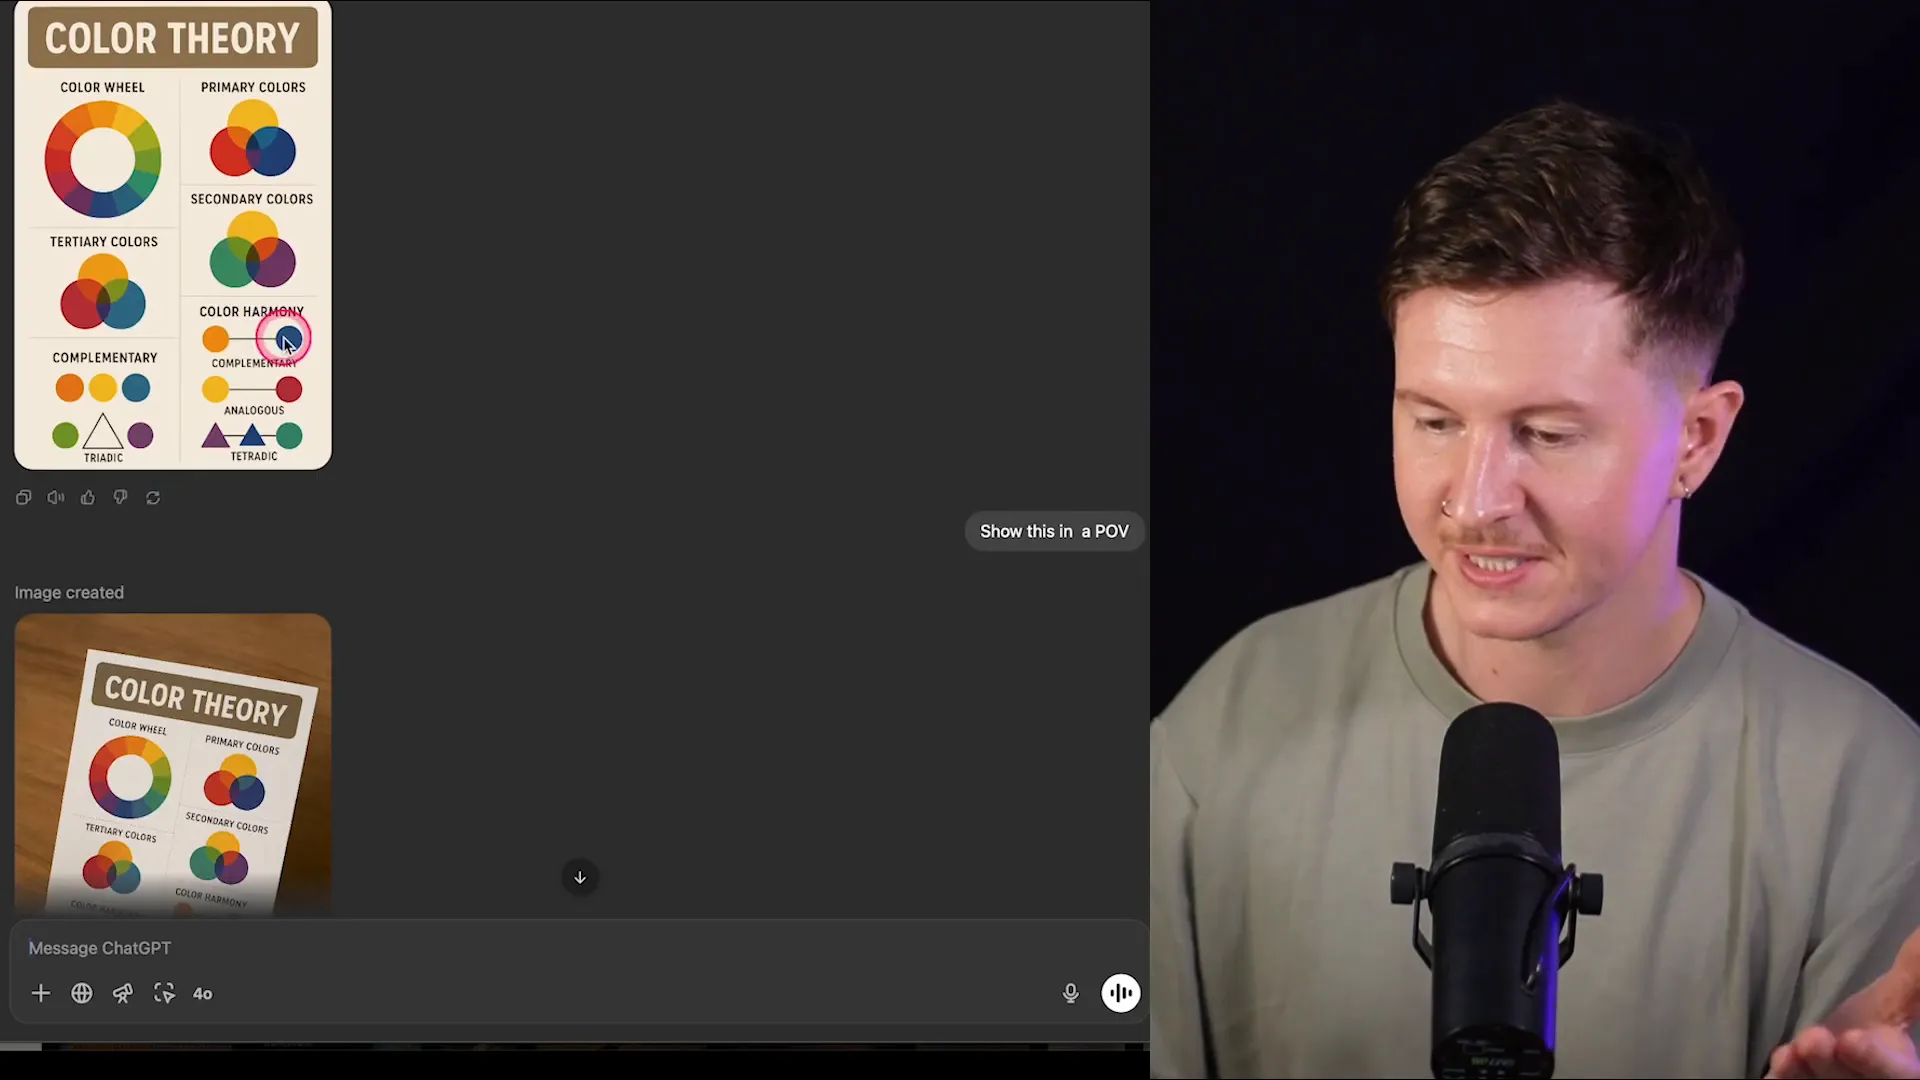Click the scan-frame icon in the composer
This screenshot has width=1920, height=1080.
point(164,993)
